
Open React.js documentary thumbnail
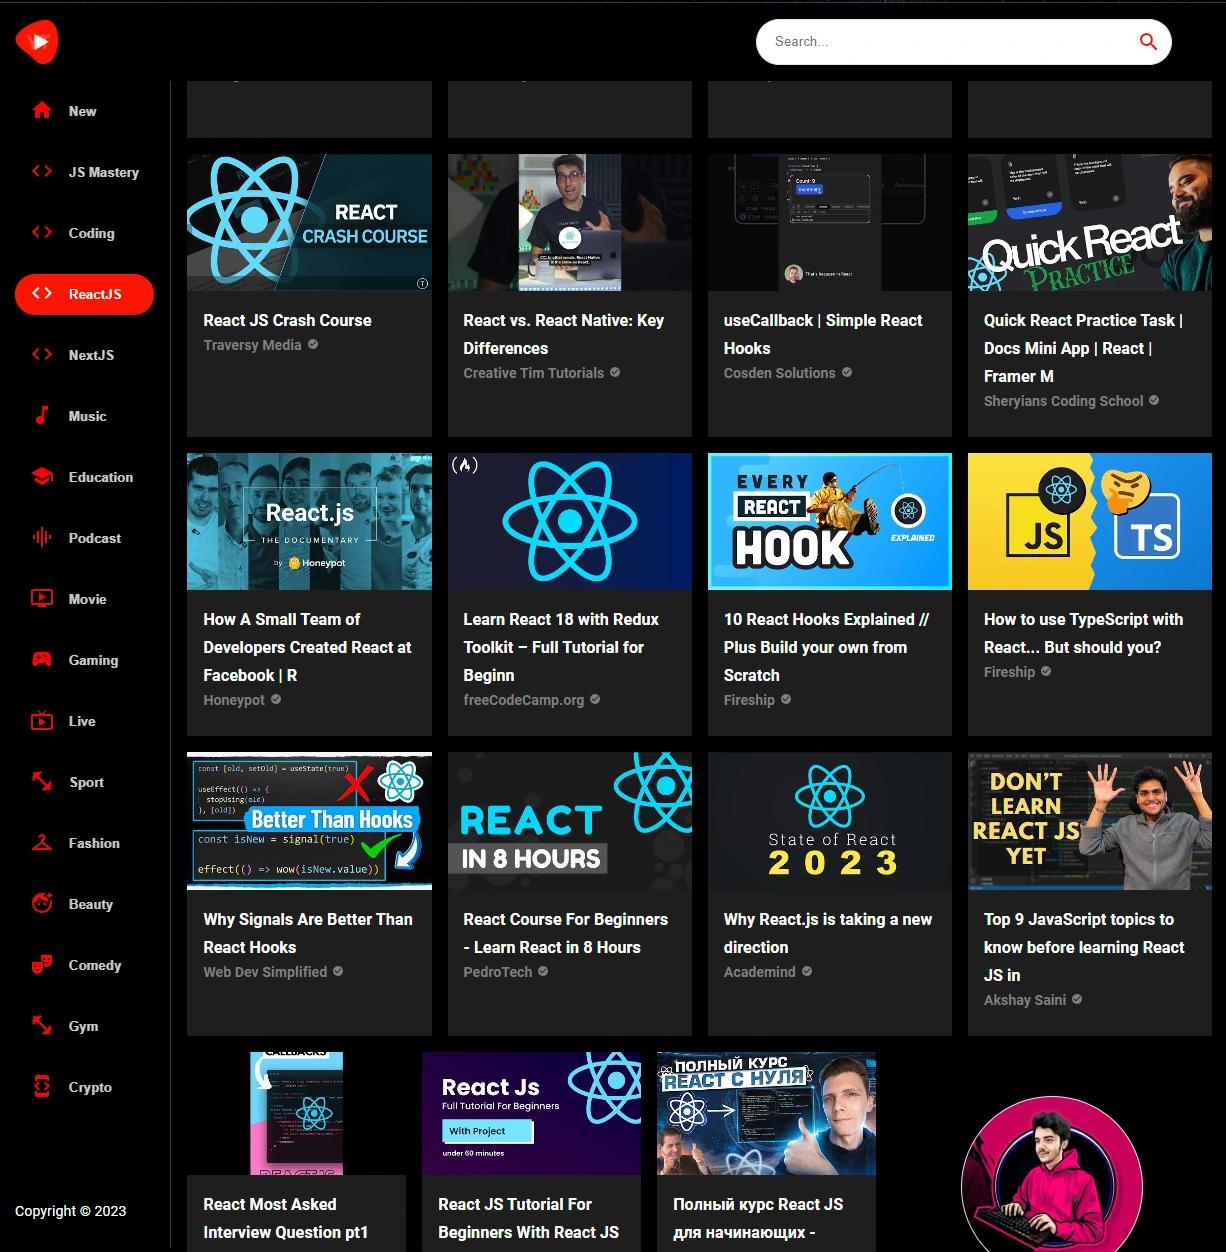coord(309,521)
